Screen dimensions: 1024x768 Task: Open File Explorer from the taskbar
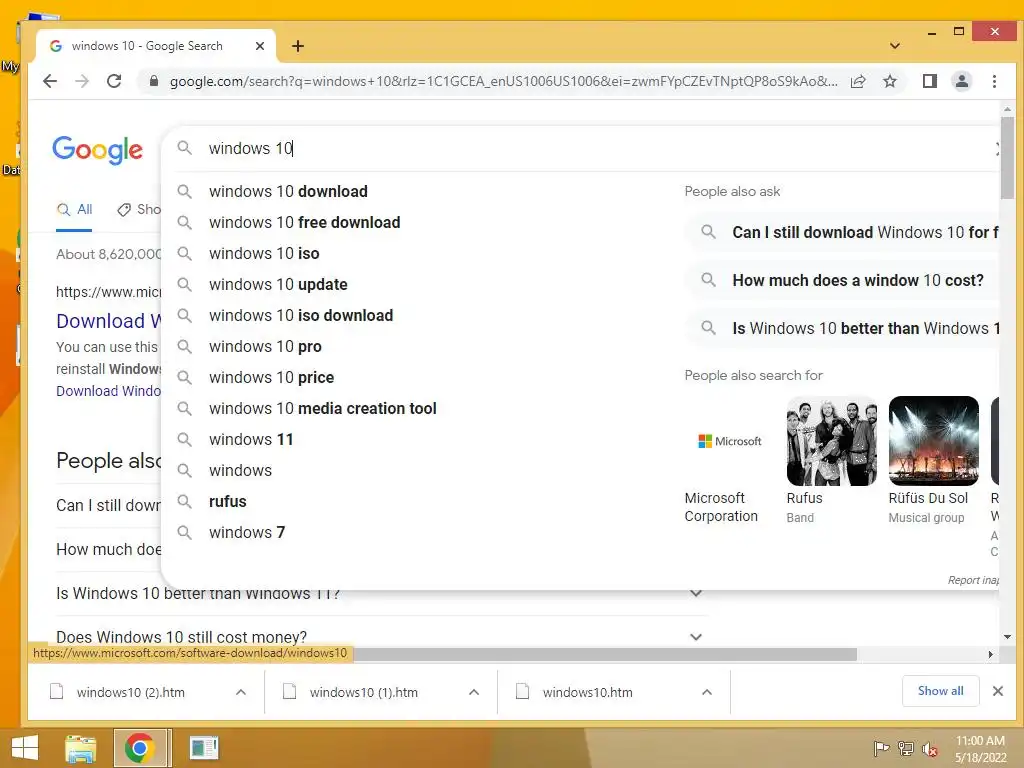(80, 748)
